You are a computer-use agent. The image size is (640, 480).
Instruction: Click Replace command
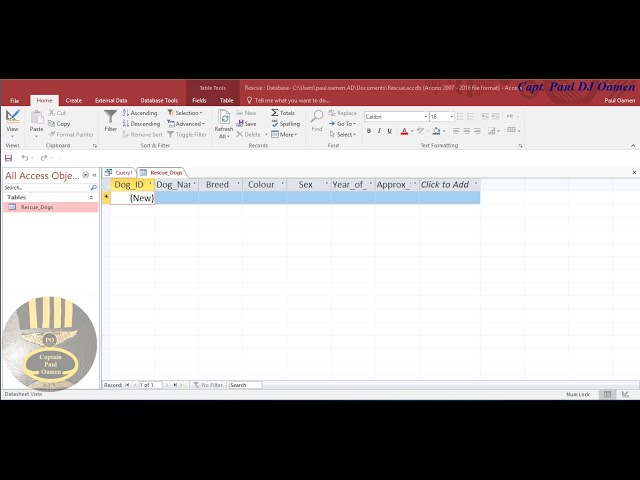pos(342,113)
